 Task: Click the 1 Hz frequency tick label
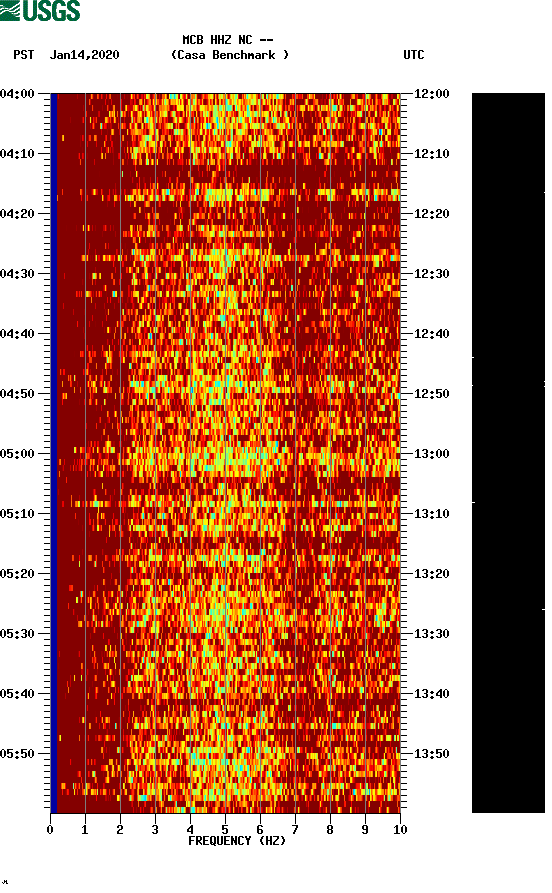pyautogui.click(x=85, y=830)
